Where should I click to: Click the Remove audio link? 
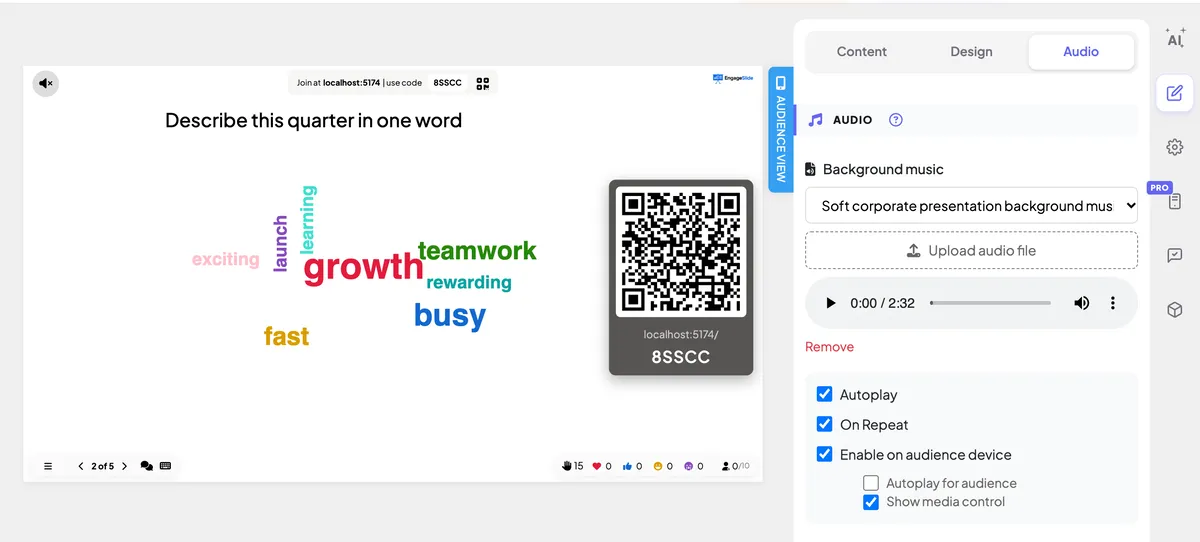pos(830,347)
